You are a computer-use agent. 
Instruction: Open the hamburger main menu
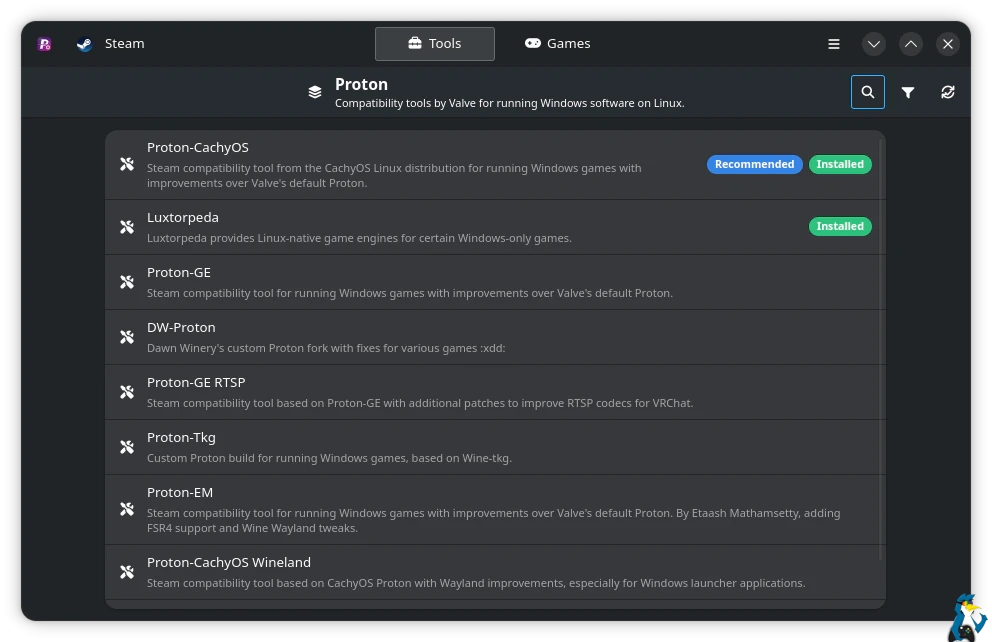(834, 44)
